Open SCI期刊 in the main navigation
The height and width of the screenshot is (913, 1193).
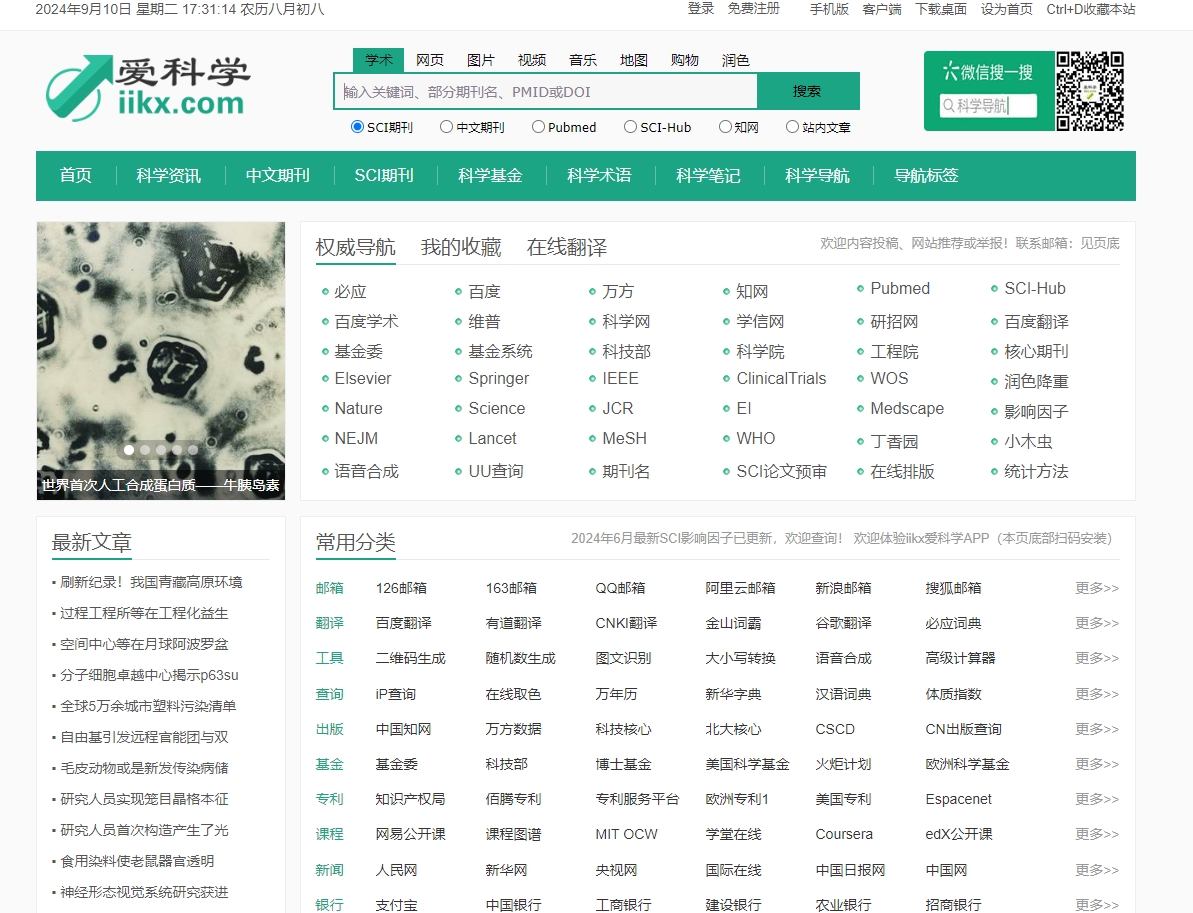click(x=383, y=176)
